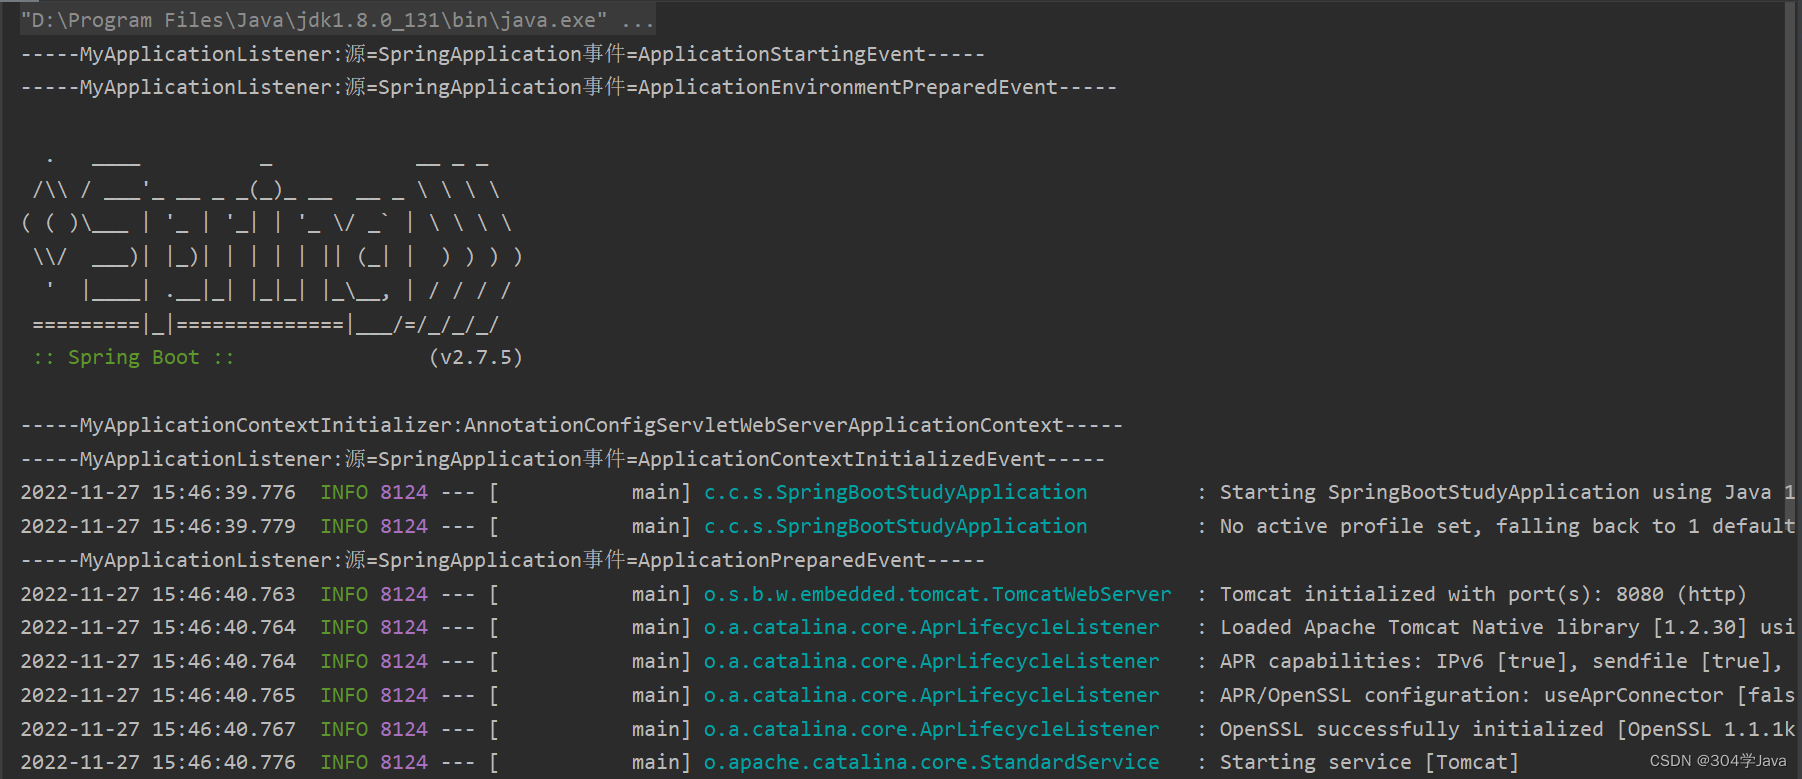
Task: Click 'Loaded Apache Tomcat Native library' message
Action: click(x=1507, y=627)
